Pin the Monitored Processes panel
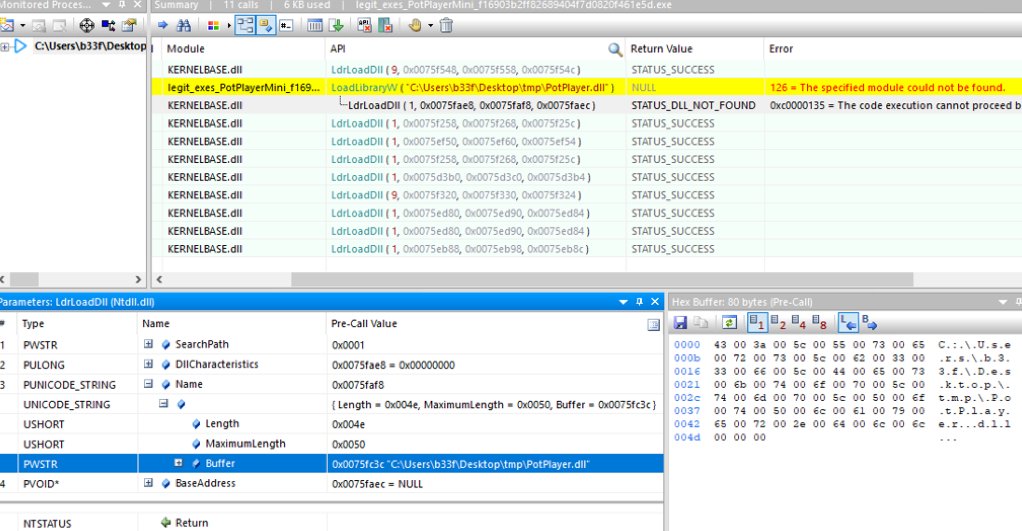This screenshot has width=1022, height=531. coord(122,5)
